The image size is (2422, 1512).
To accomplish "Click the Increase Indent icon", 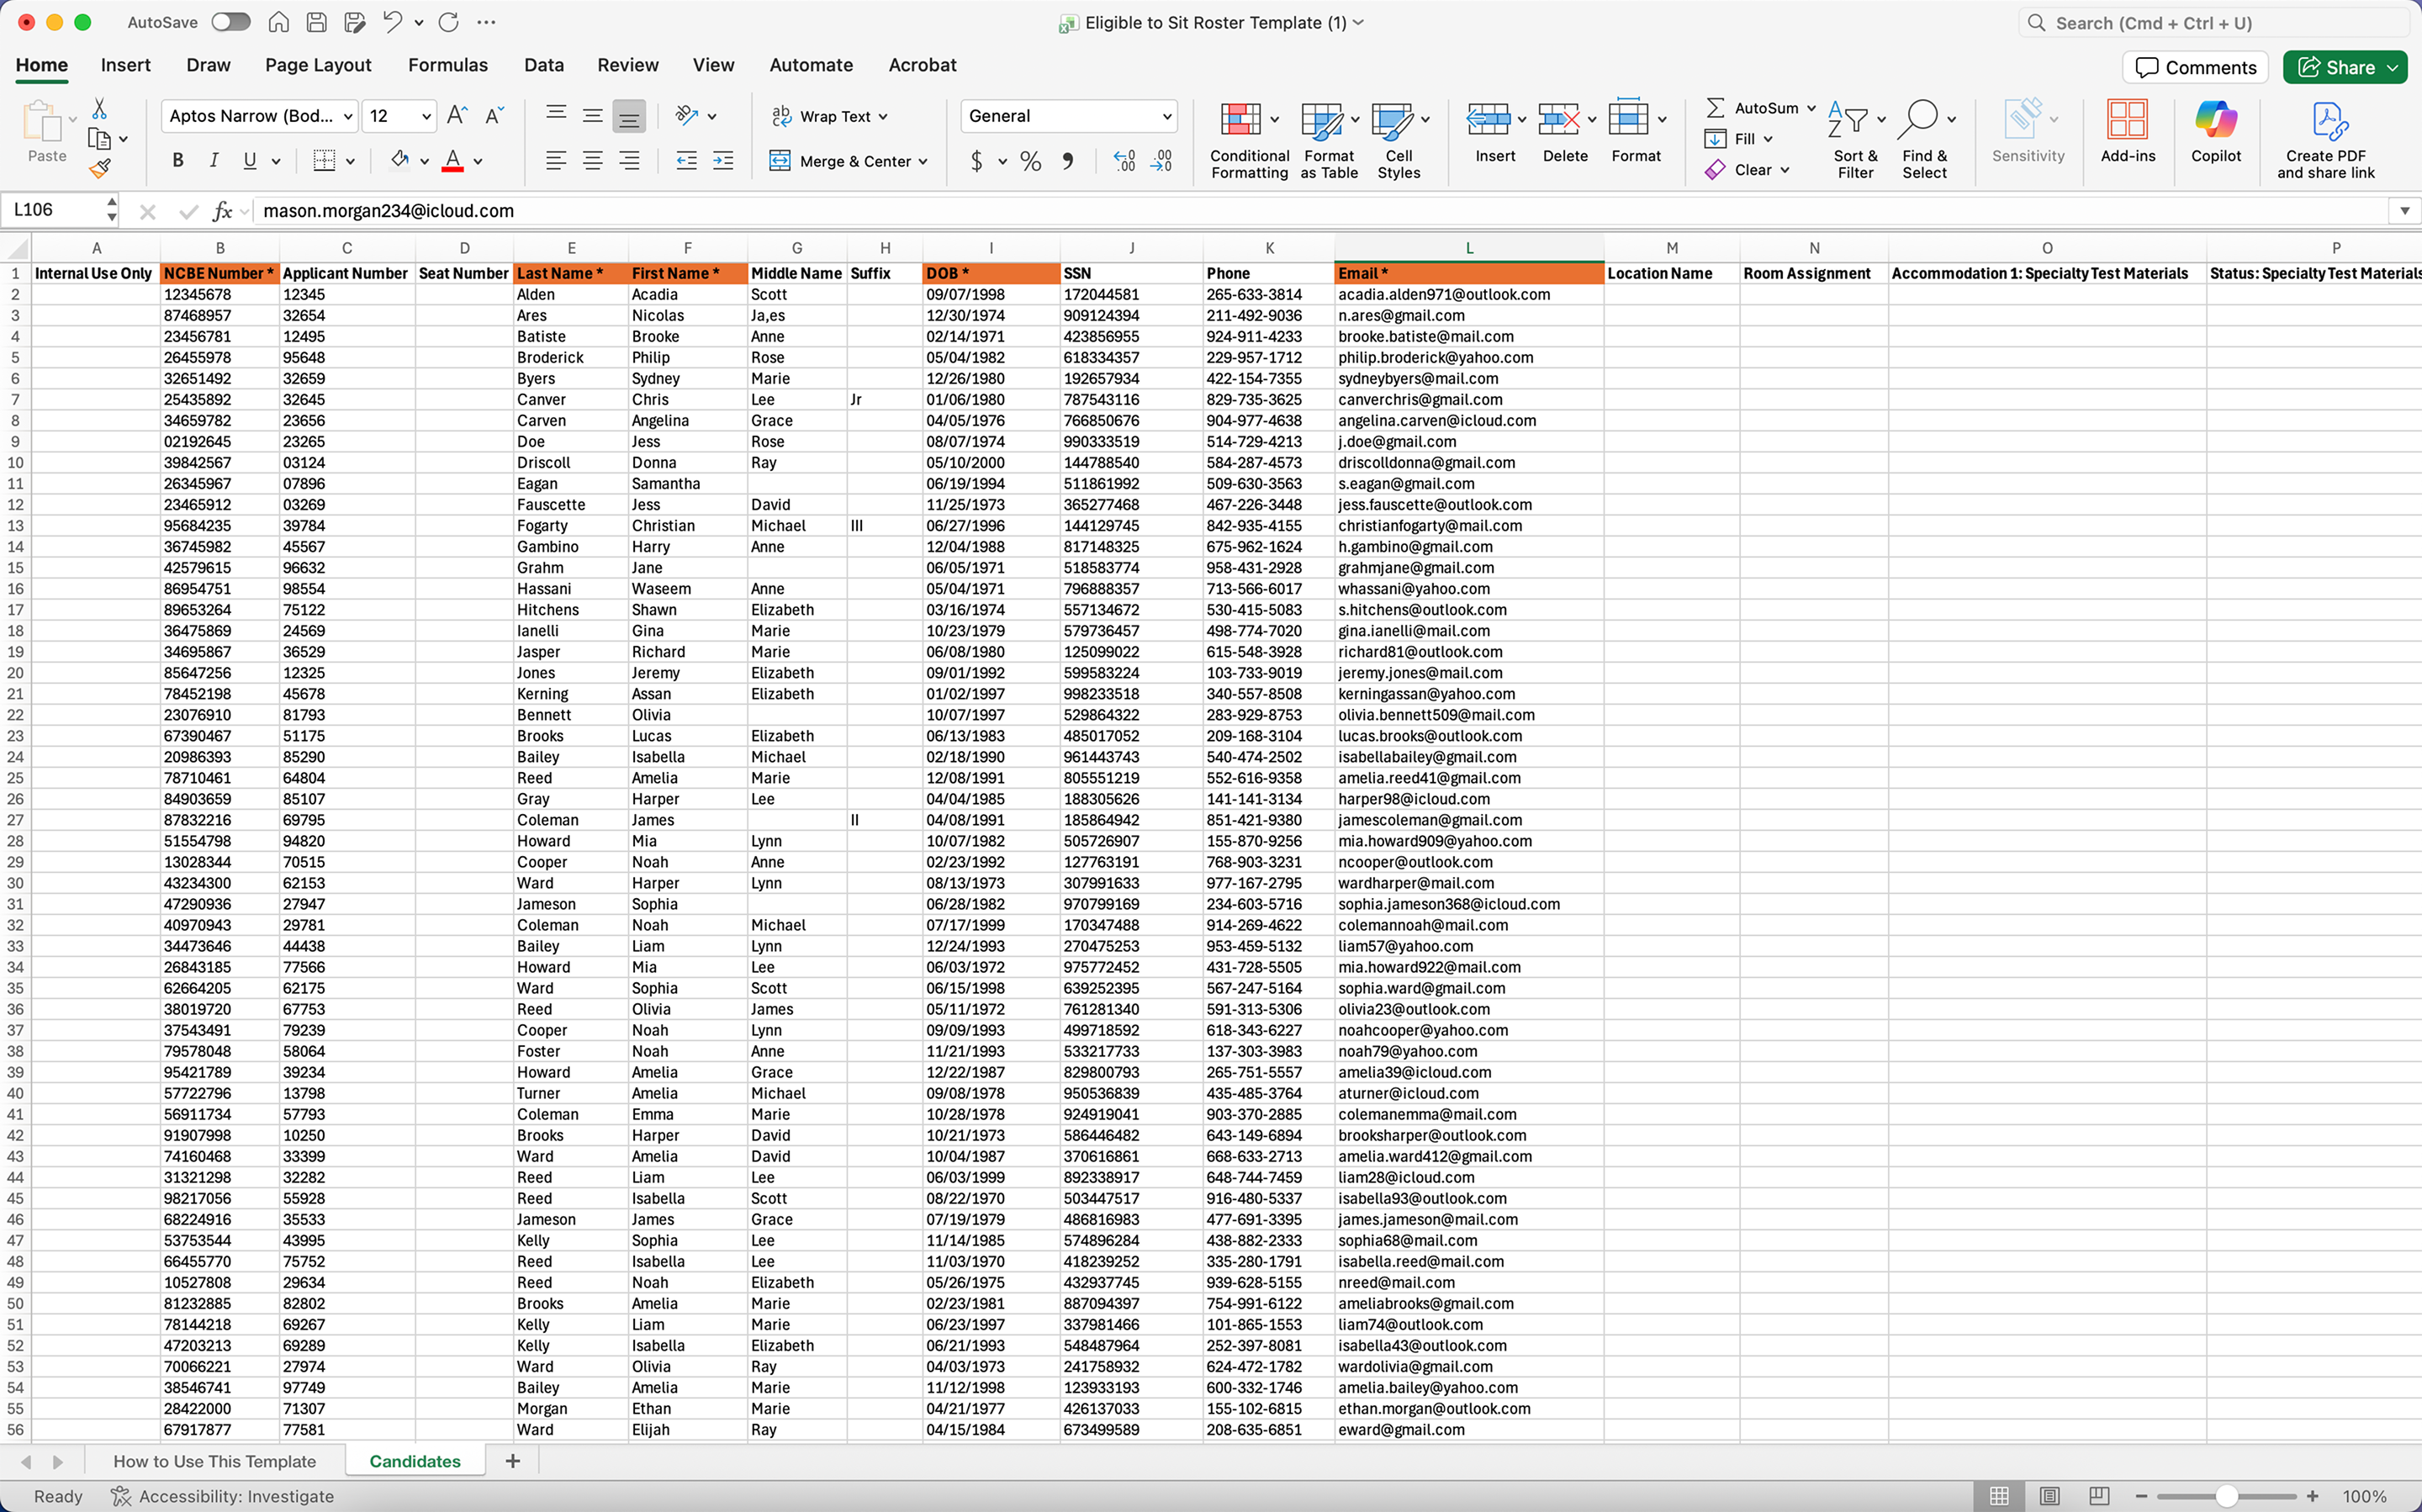I will coord(723,160).
